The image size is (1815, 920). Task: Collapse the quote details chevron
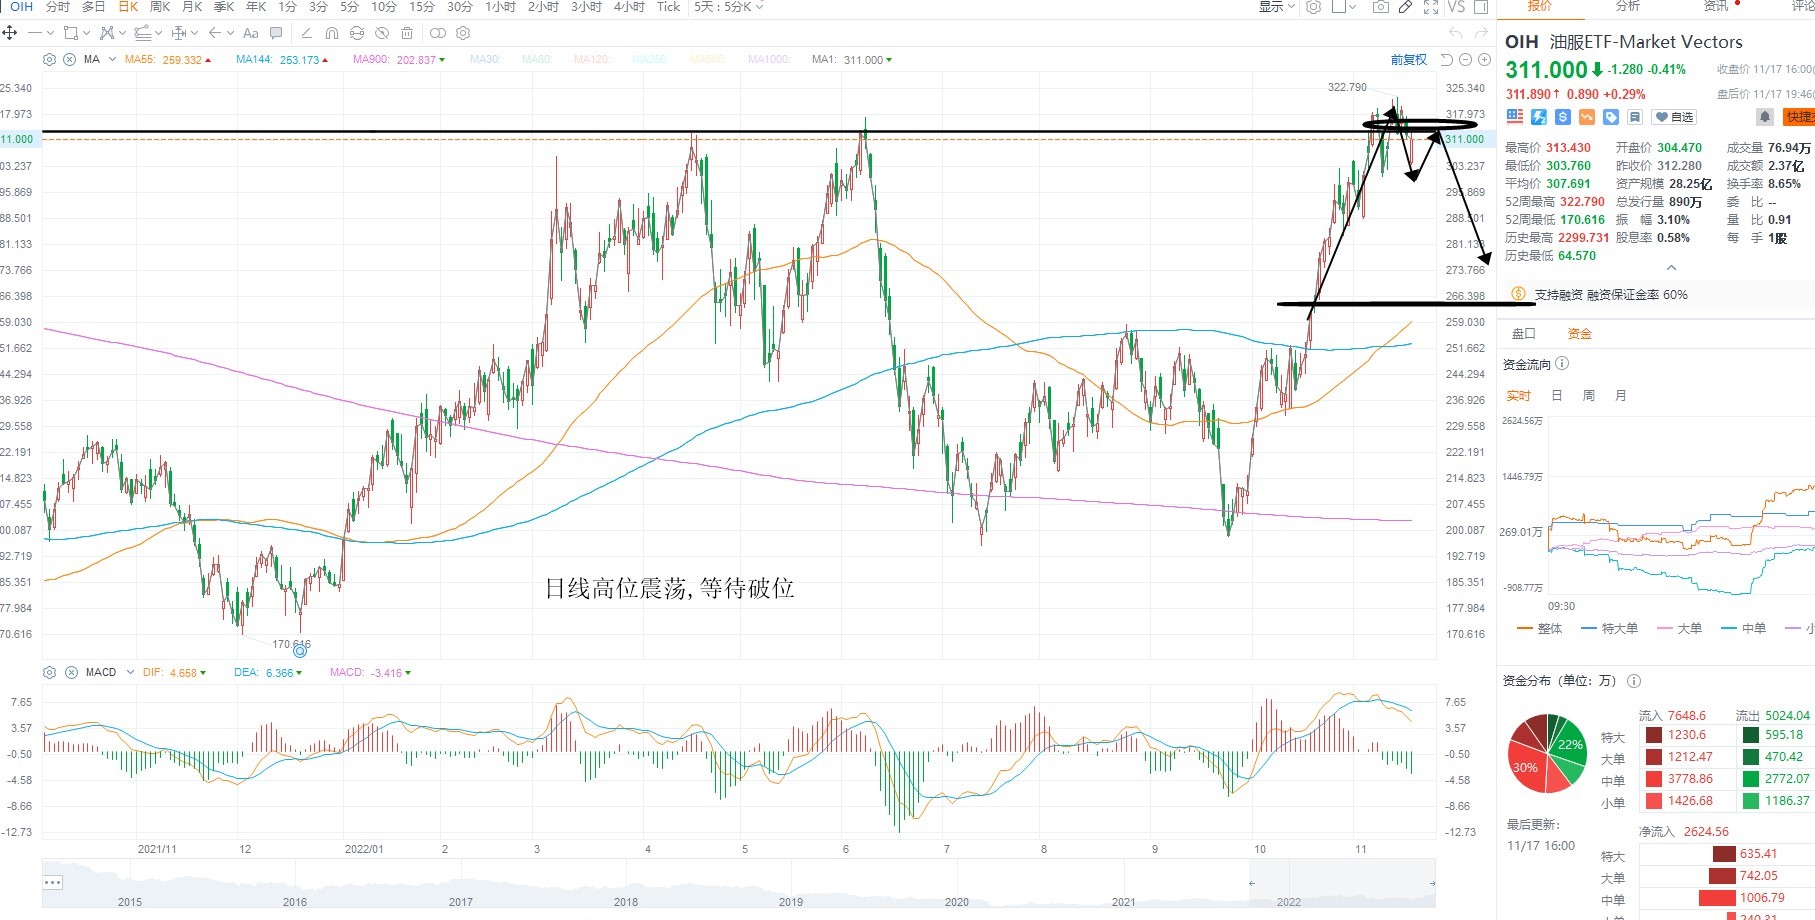click(1671, 268)
